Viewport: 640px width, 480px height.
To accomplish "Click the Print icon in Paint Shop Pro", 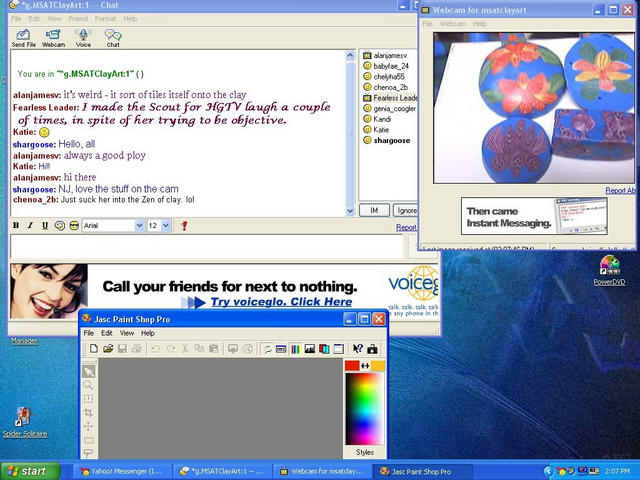I will pyautogui.click(x=136, y=349).
